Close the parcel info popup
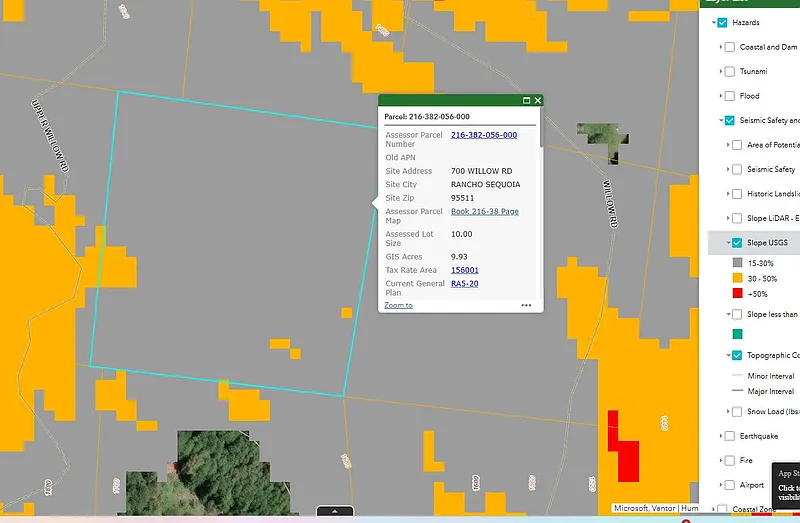800x523 pixels. click(x=538, y=100)
